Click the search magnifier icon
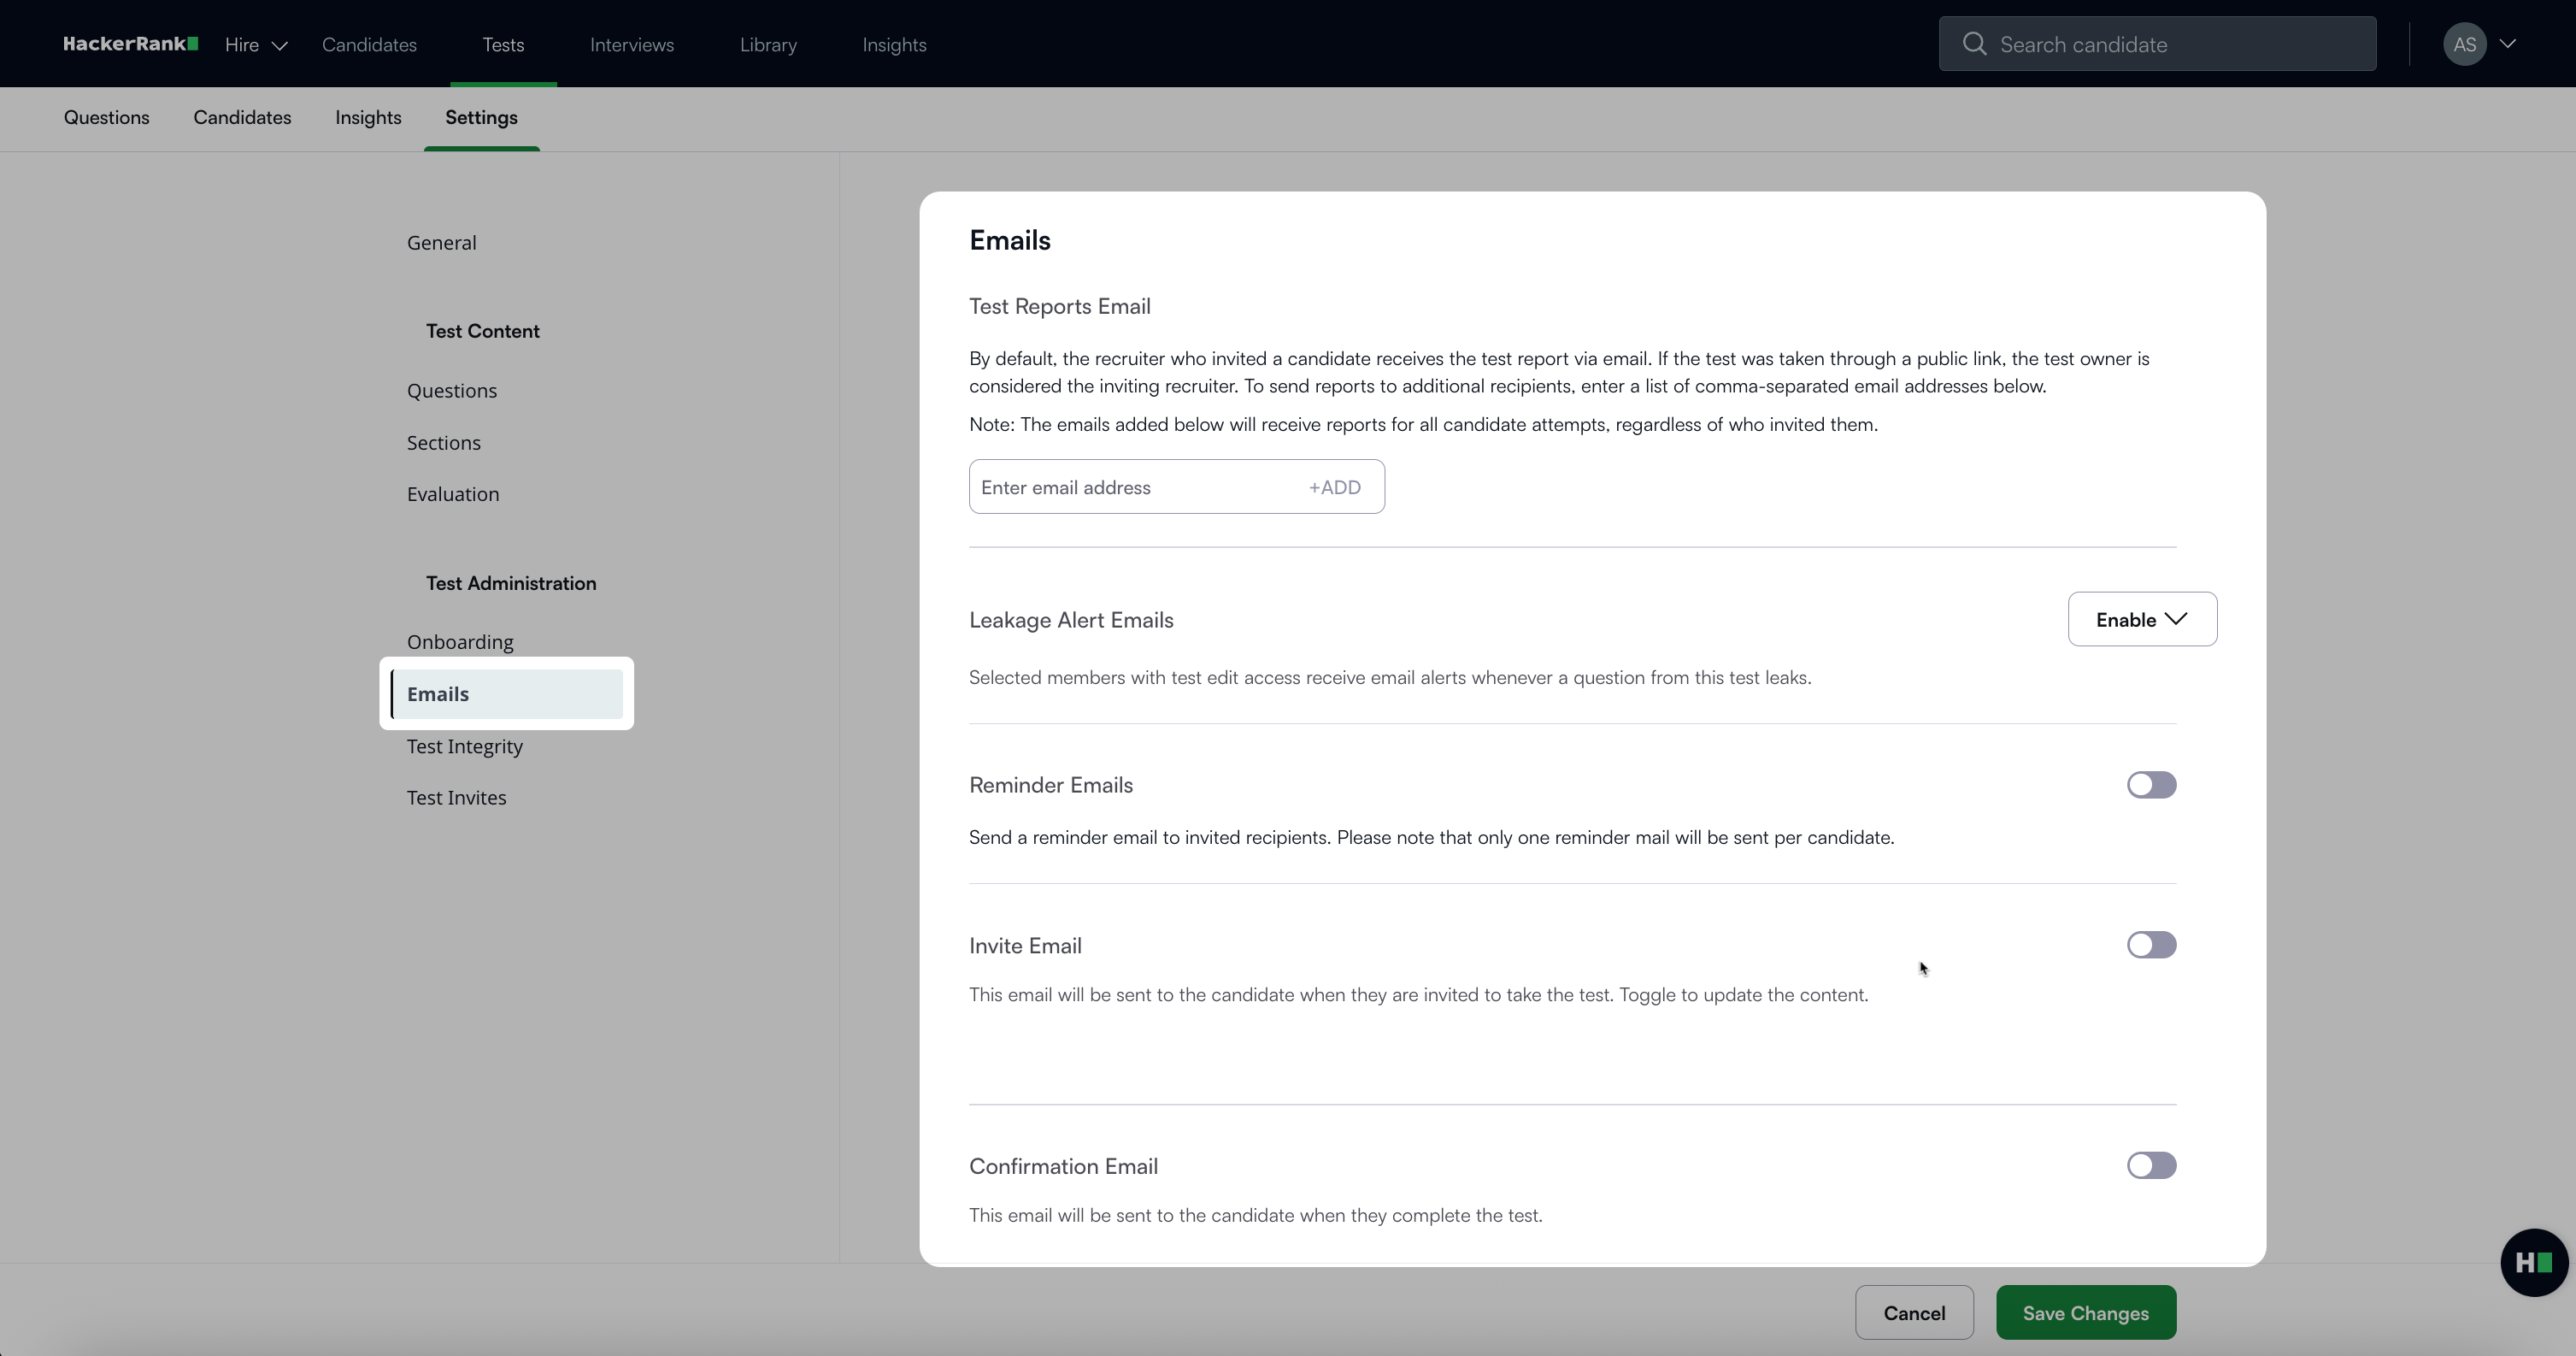 coord(1974,44)
